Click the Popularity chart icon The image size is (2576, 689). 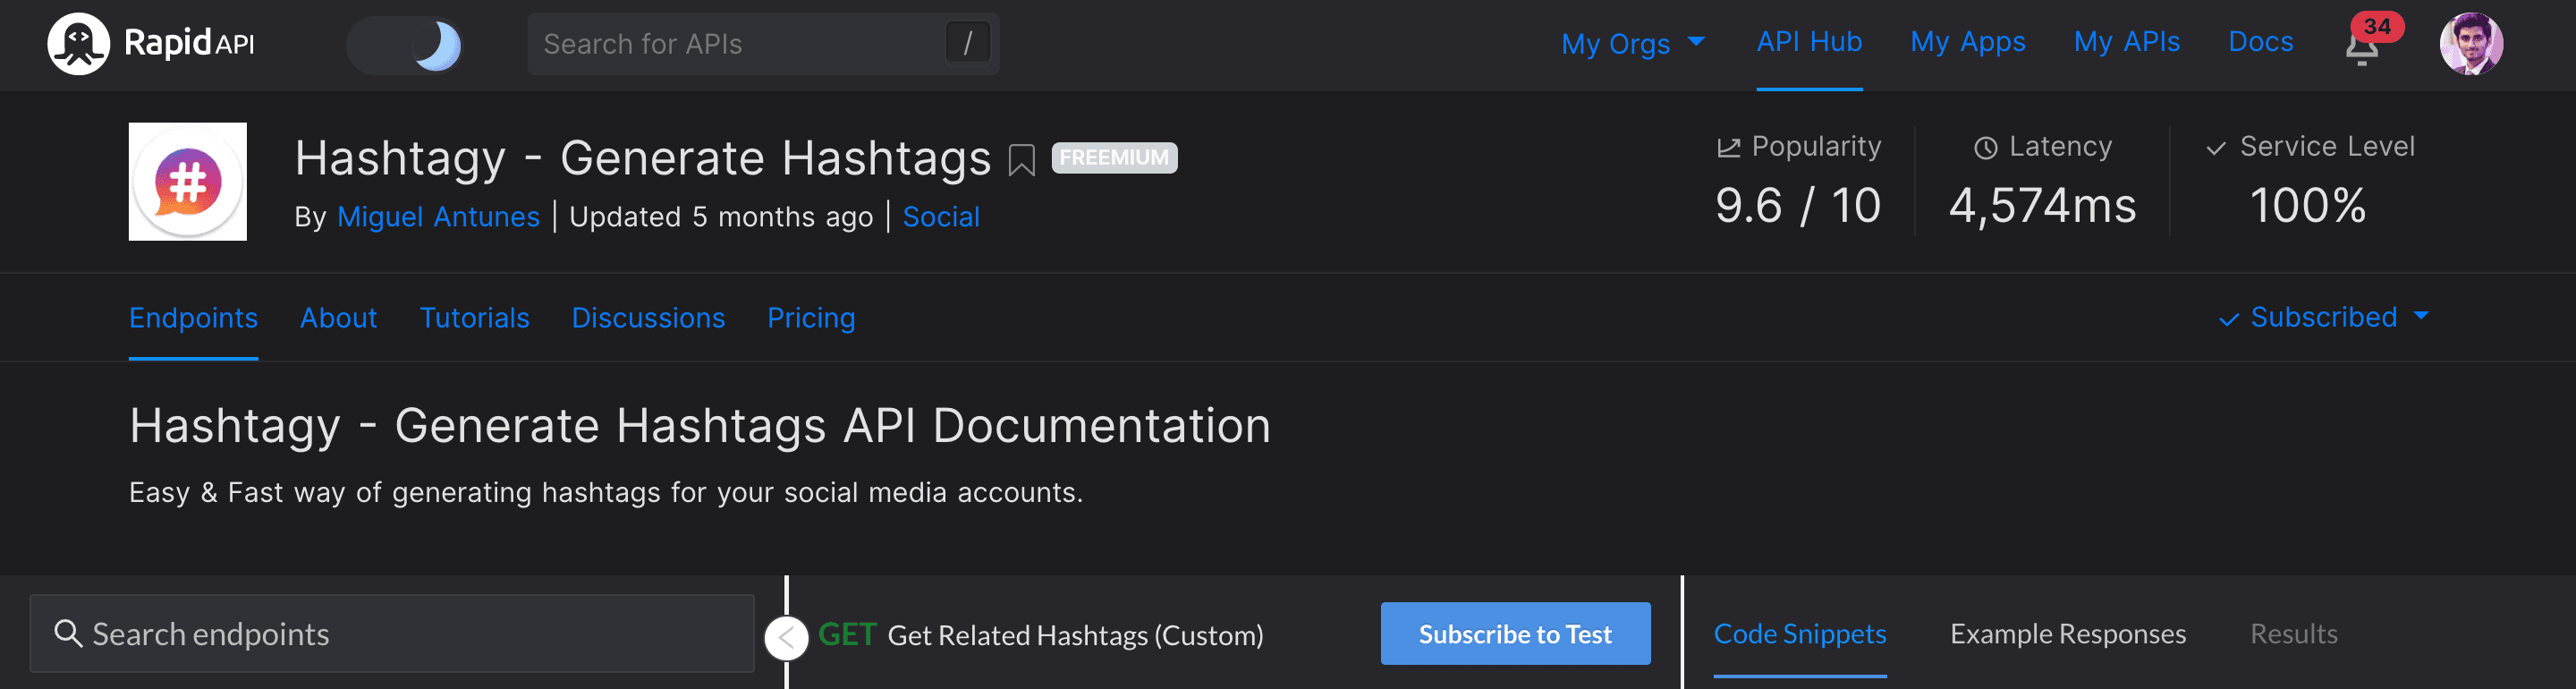(x=1728, y=148)
